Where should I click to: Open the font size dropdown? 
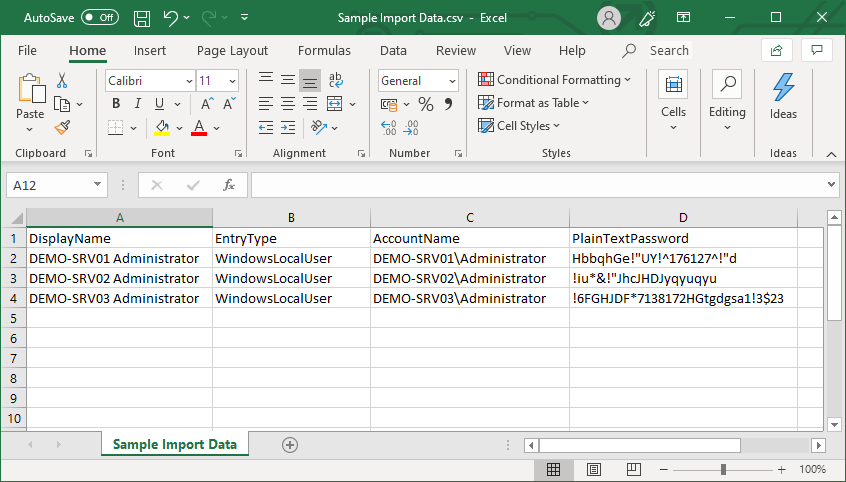(x=233, y=81)
